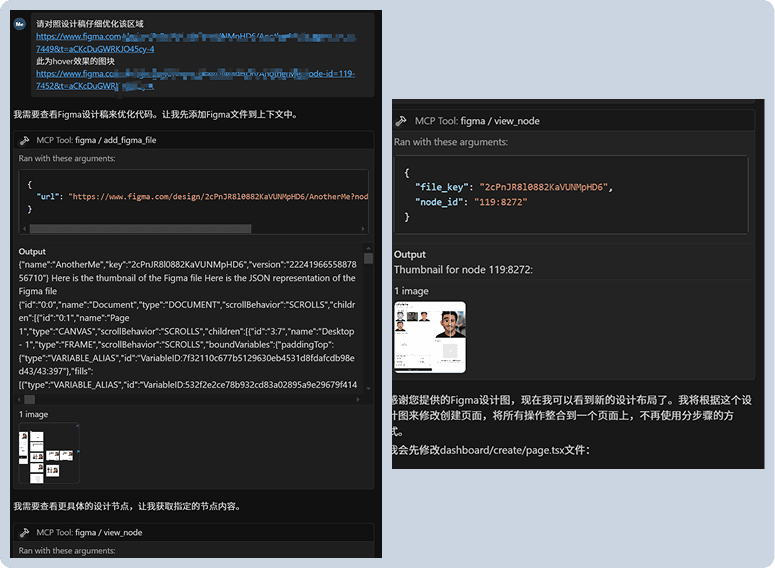Click the 'Me' user avatar icon

point(19,24)
